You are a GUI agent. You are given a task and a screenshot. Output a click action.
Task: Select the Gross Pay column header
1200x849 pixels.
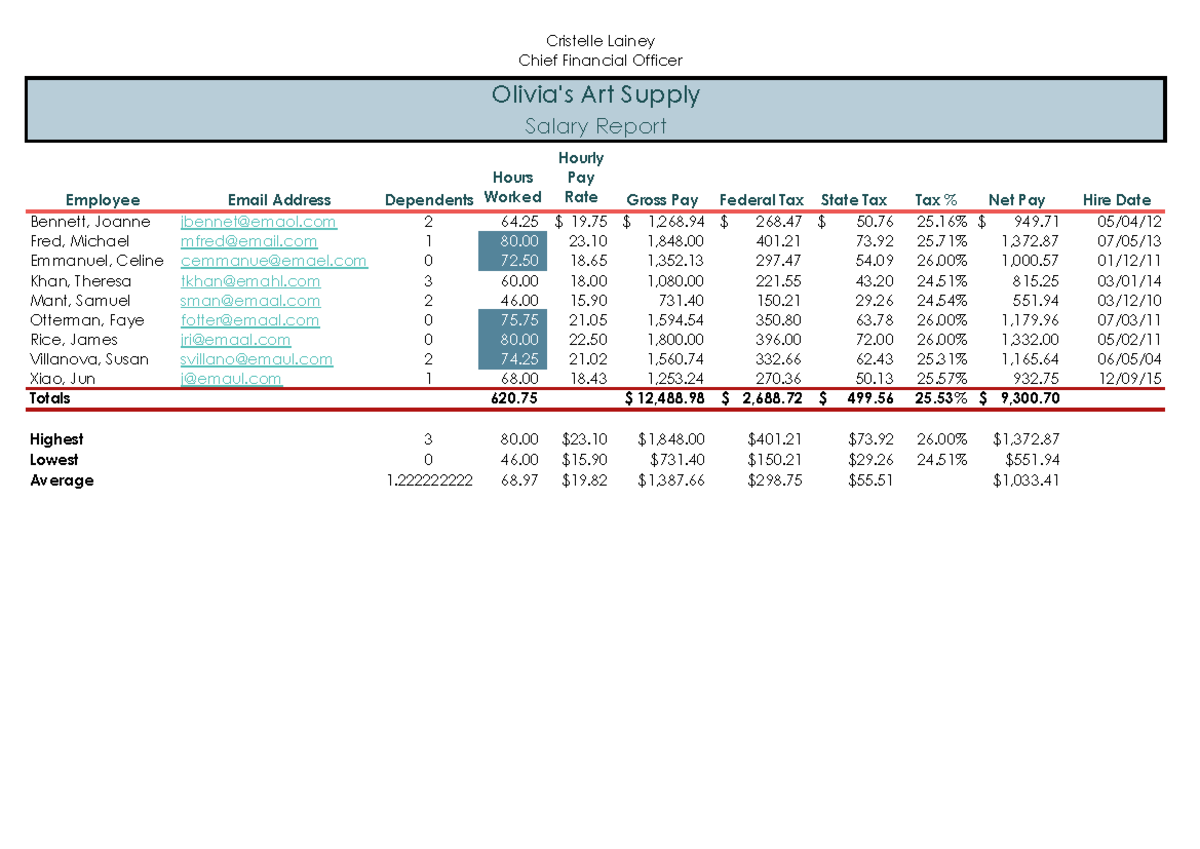click(x=662, y=199)
